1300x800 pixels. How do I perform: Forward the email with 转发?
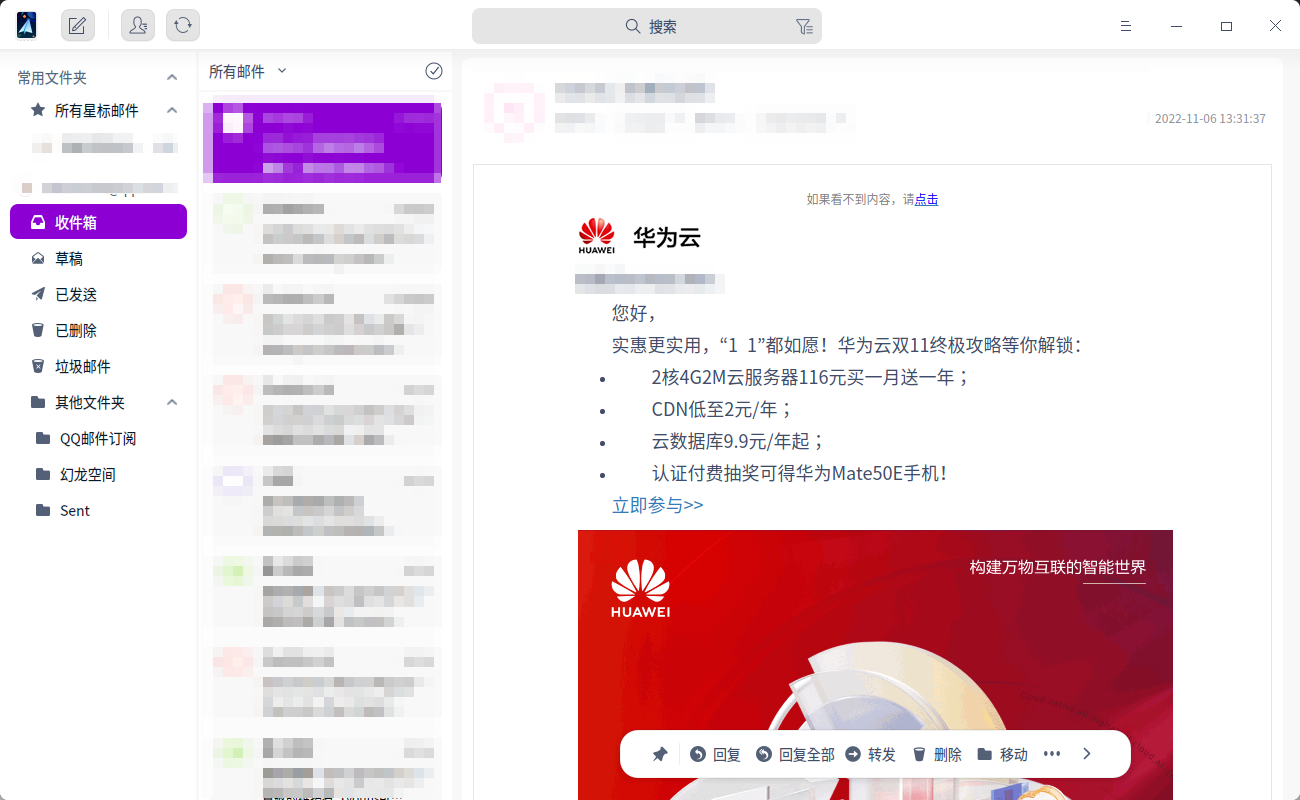[x=870, y=754]
